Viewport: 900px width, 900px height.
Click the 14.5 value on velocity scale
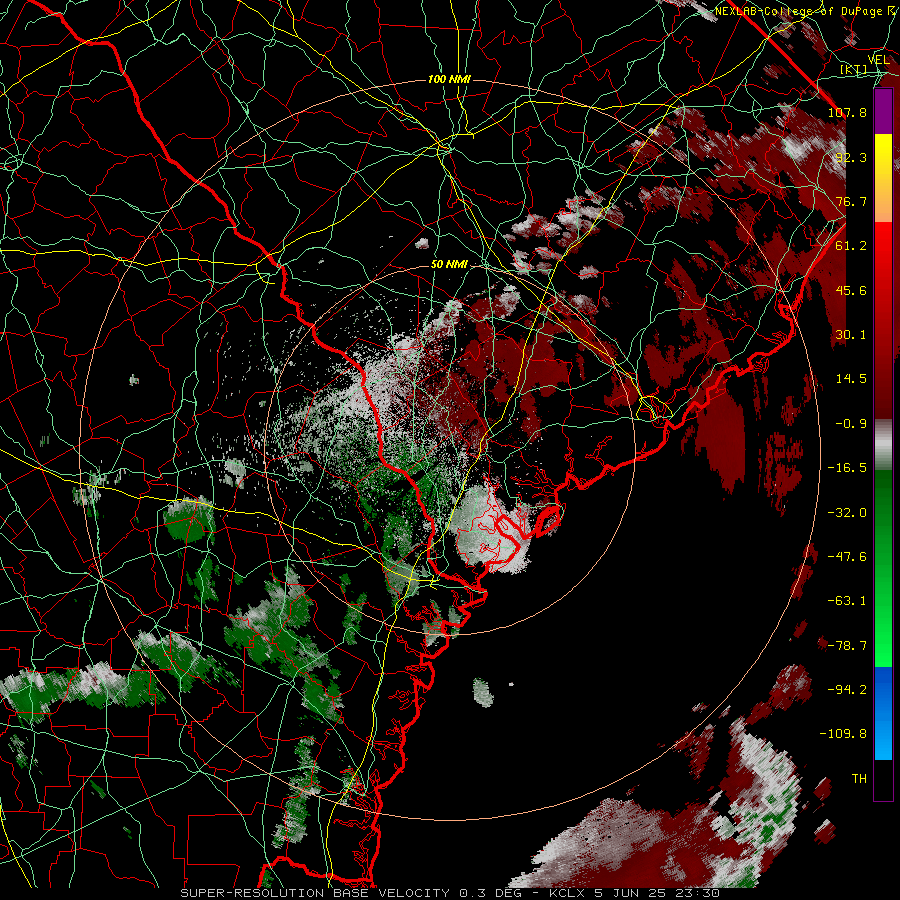[851, 379]
